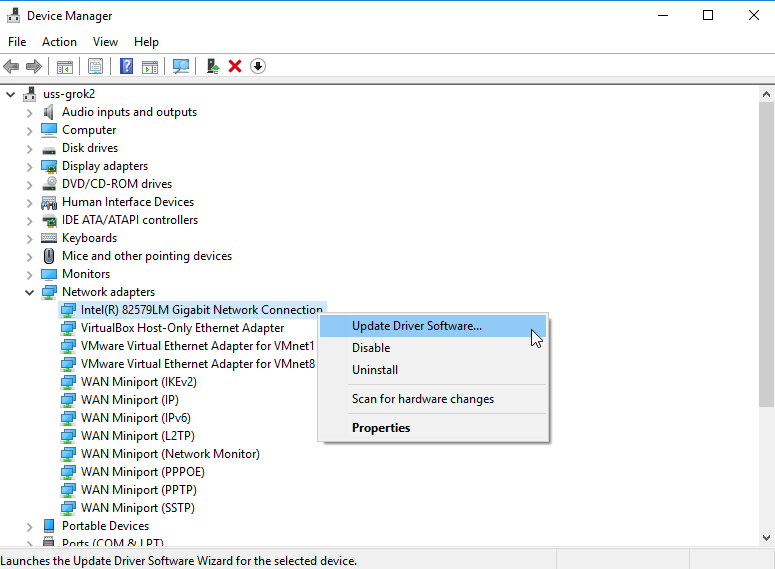775x569 pixels.
Task: Click the Disable down-arrow toolbar icon
Action: coord(258,66)
